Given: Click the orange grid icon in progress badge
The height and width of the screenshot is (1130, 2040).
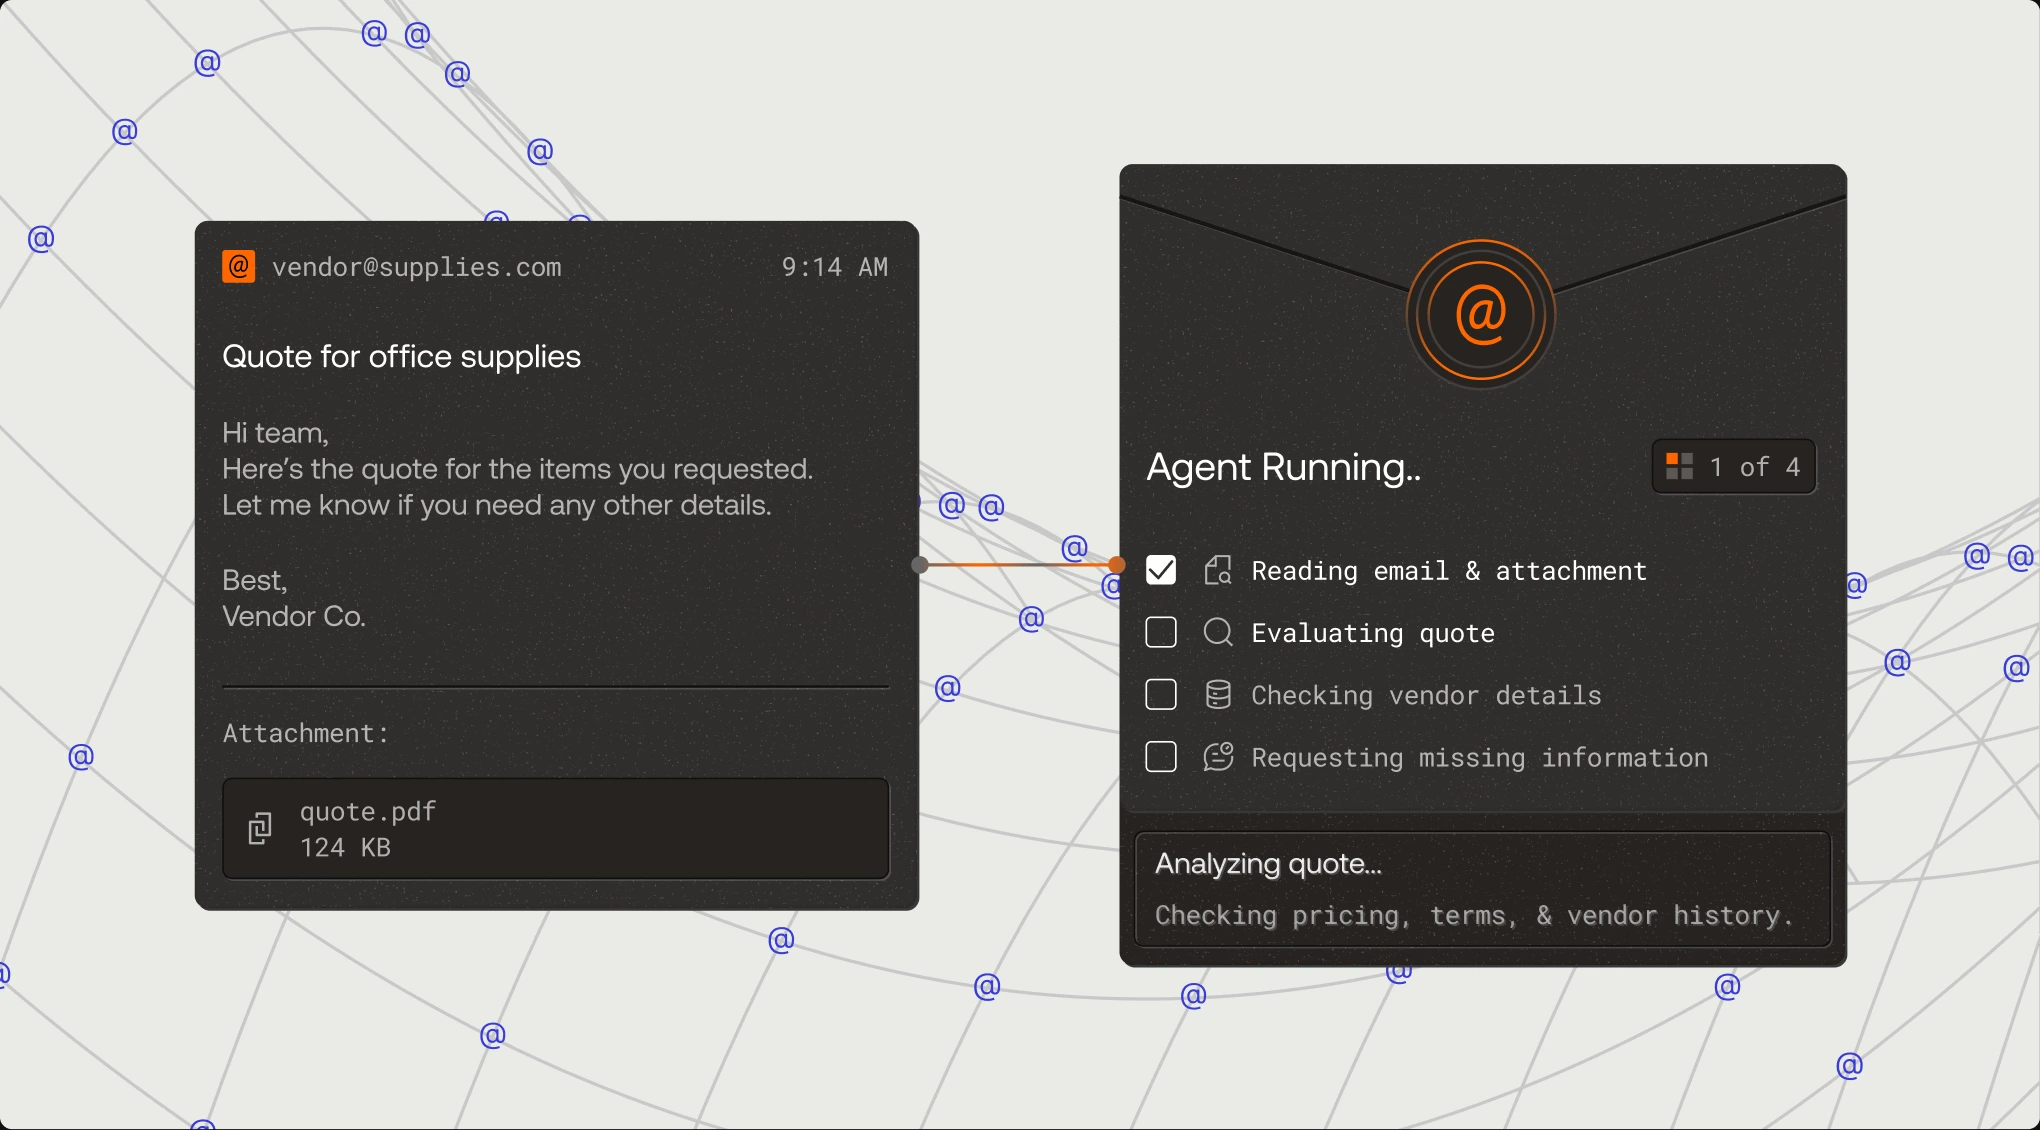Looking at the screenshot, I should pyautogui.click(x=1679, y=466).
